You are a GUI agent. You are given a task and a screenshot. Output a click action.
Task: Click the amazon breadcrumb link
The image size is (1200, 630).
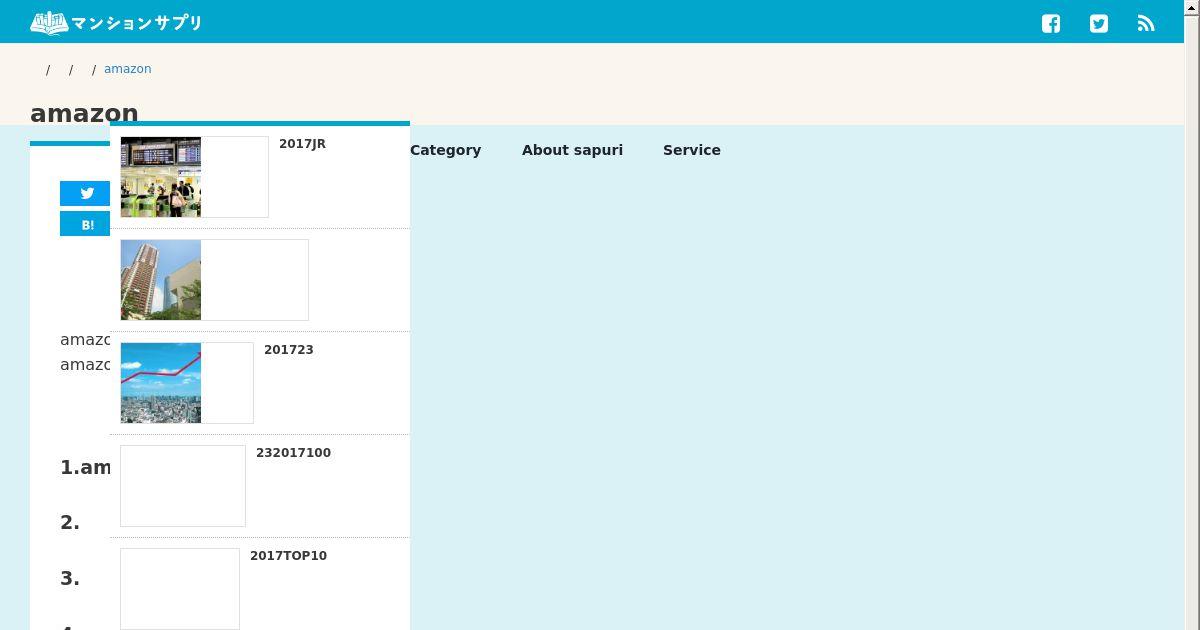tap(128, 69)
